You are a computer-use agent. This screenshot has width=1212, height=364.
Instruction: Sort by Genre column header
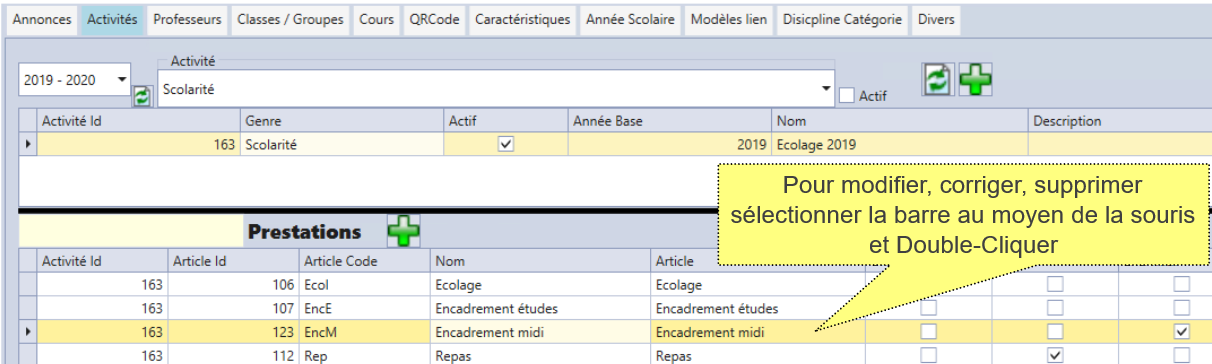click(x=342, y=121)
